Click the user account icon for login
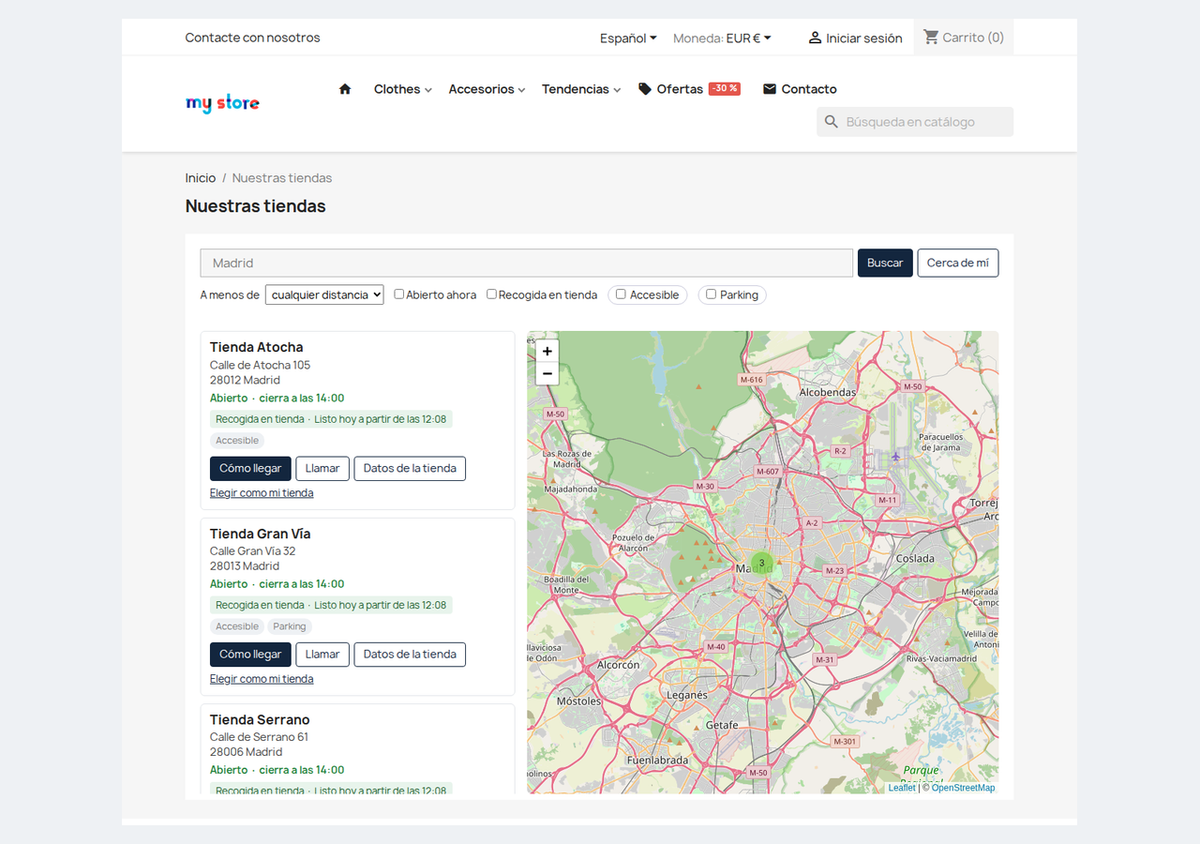Viewport: 1200px width, 844px height. (x=815, y=38)
